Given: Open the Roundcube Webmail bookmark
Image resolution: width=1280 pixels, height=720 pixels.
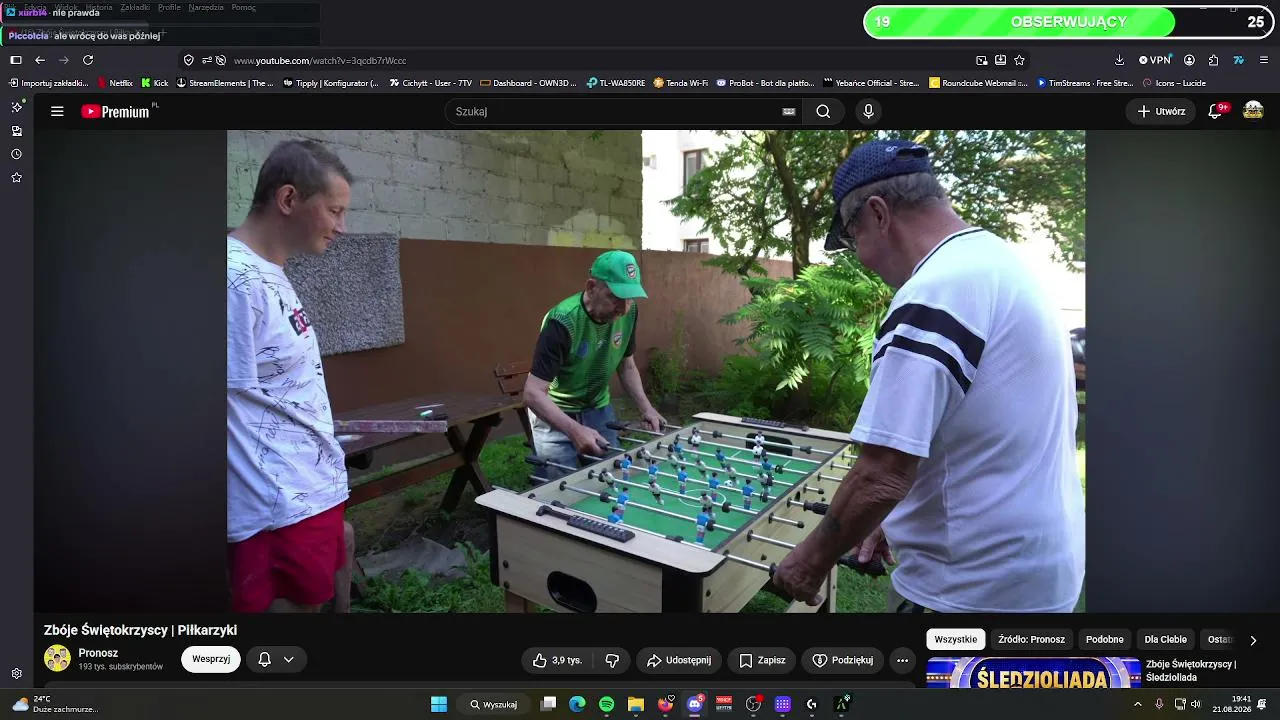Looking at the screenshot, I should (979, 83).
